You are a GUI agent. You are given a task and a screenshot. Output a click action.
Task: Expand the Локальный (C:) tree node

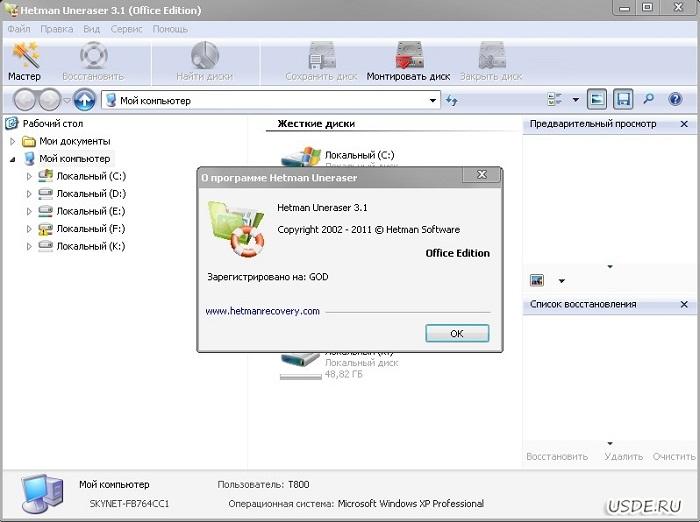tap(29, 176)
